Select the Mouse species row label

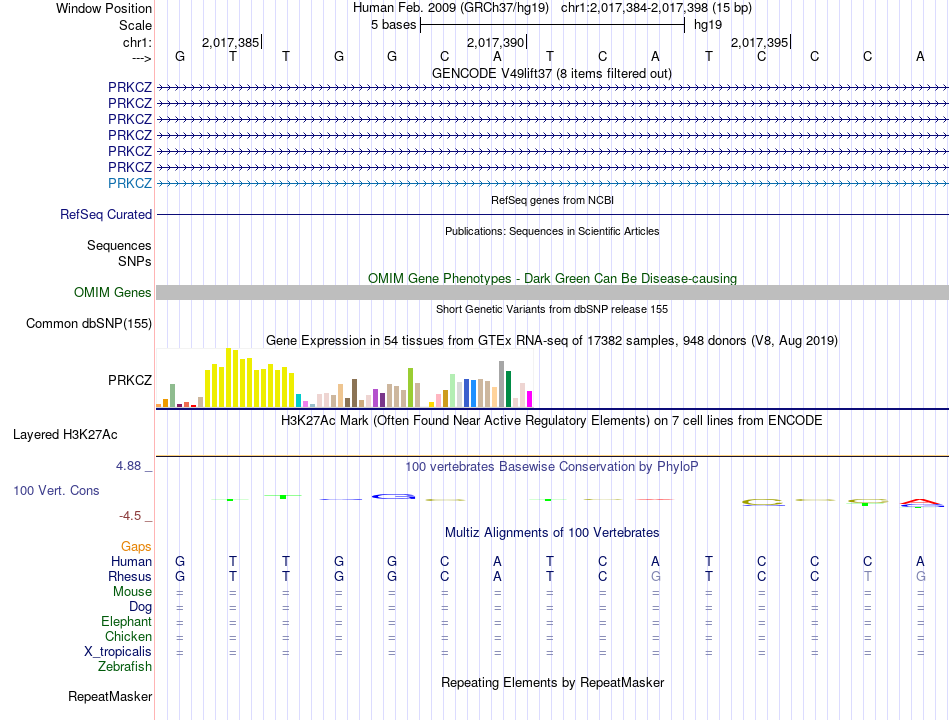tap(132, 592)
